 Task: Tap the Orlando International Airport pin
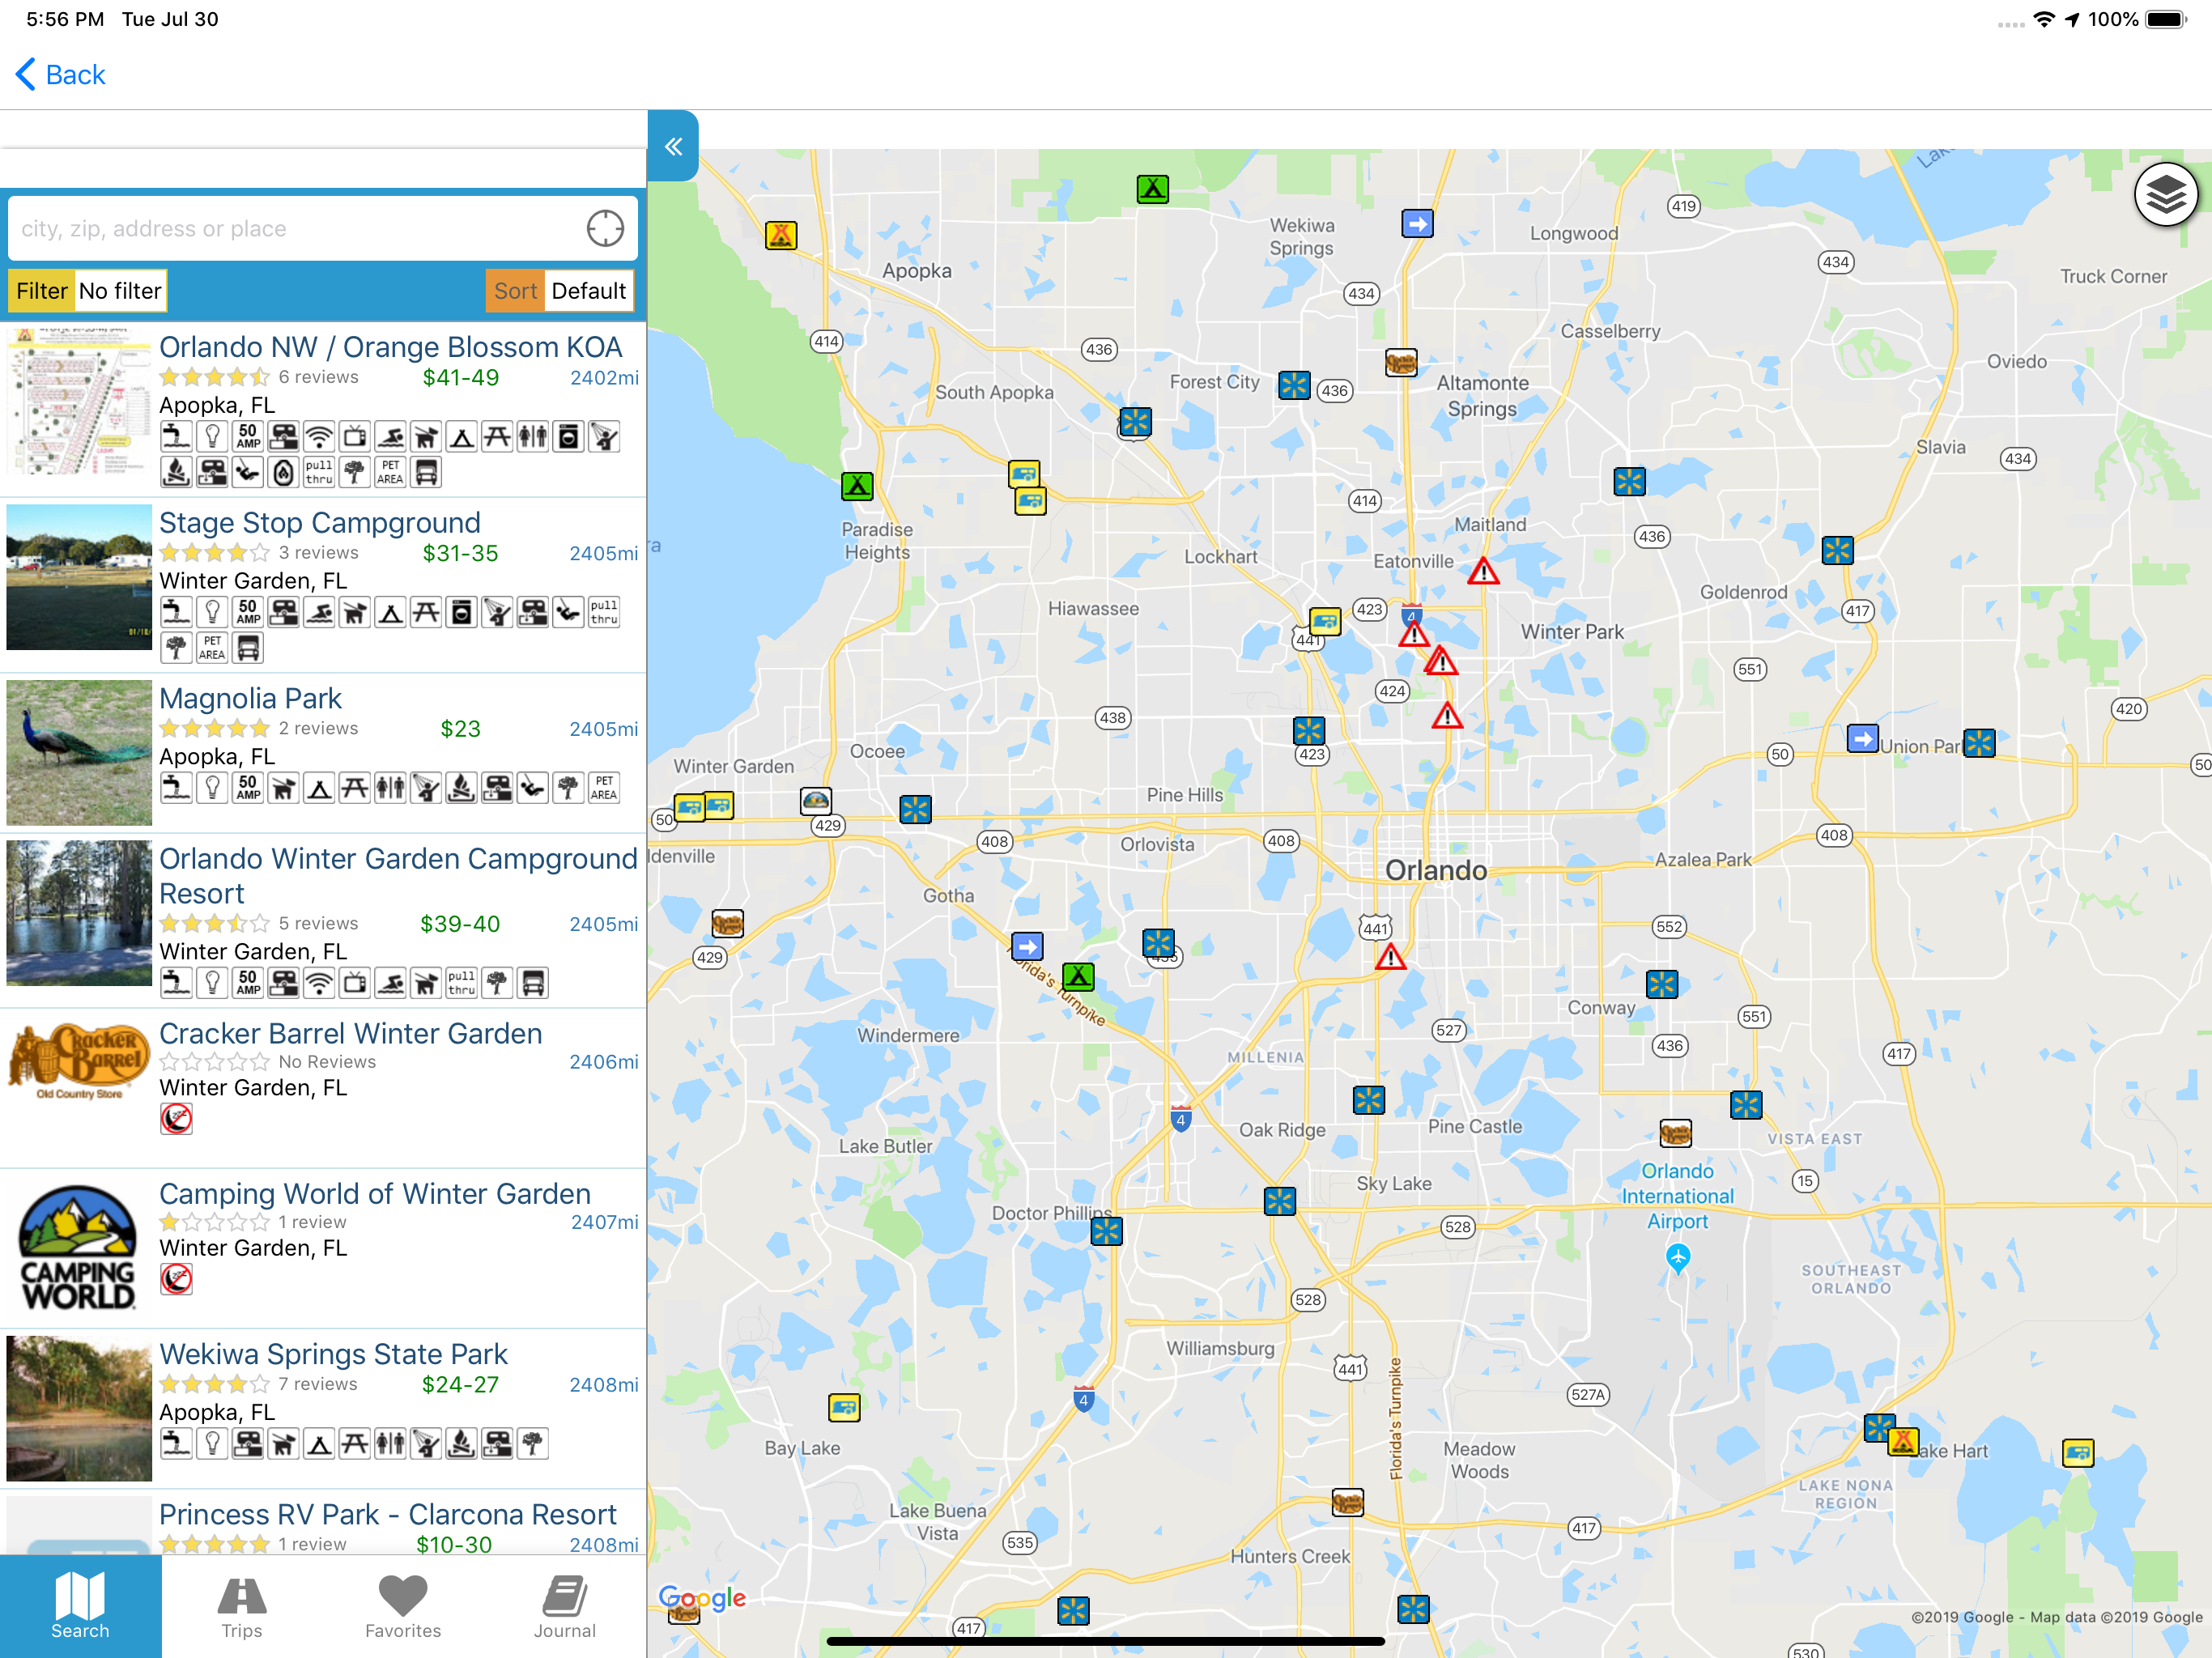1678,1258
